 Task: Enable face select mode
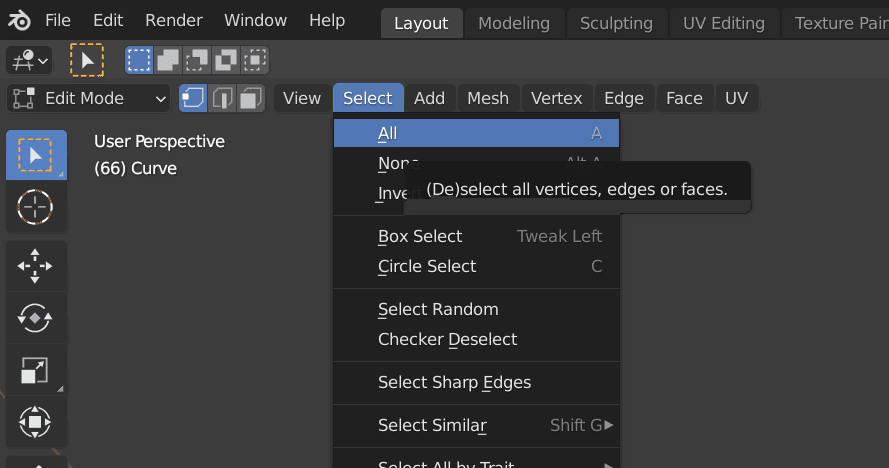pyautogui.click(x=251, y=99)
